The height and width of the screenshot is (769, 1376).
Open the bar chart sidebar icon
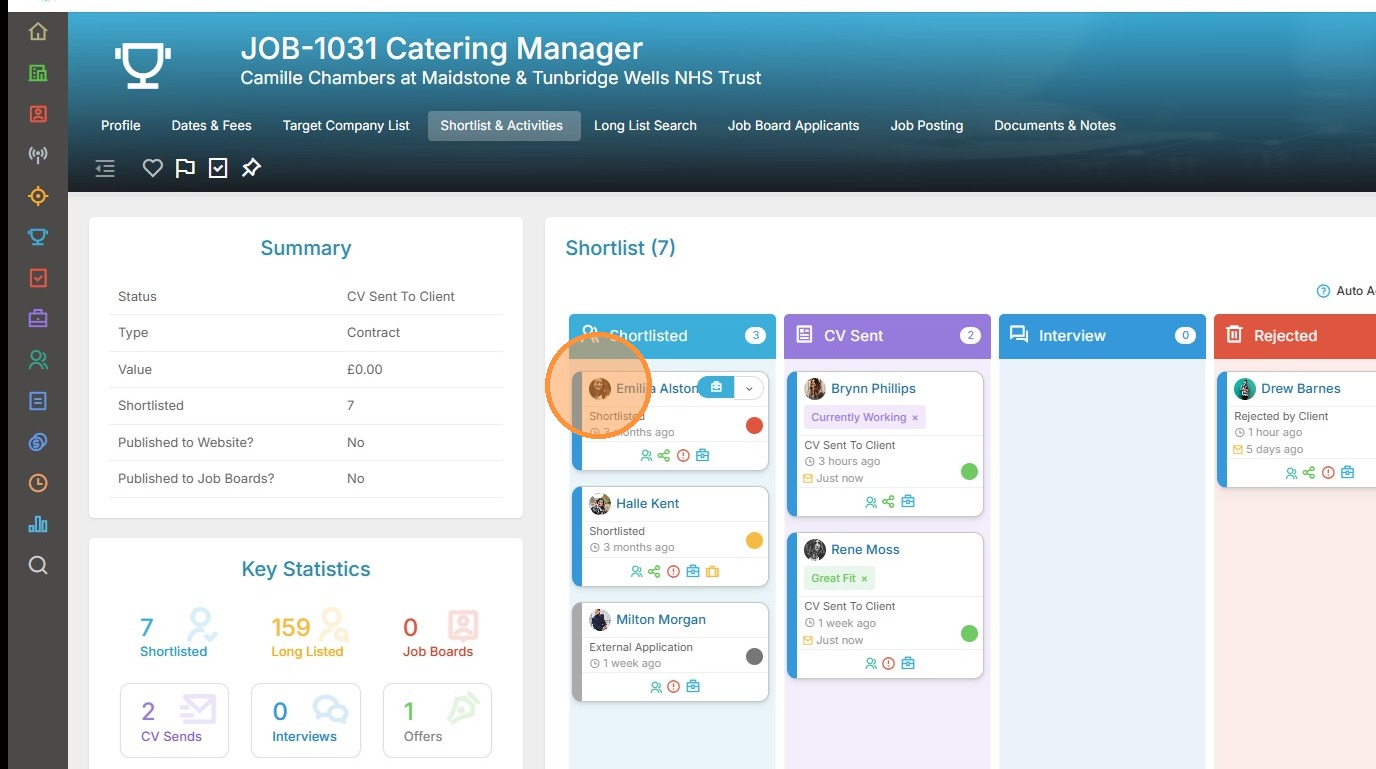coord(38,524)
